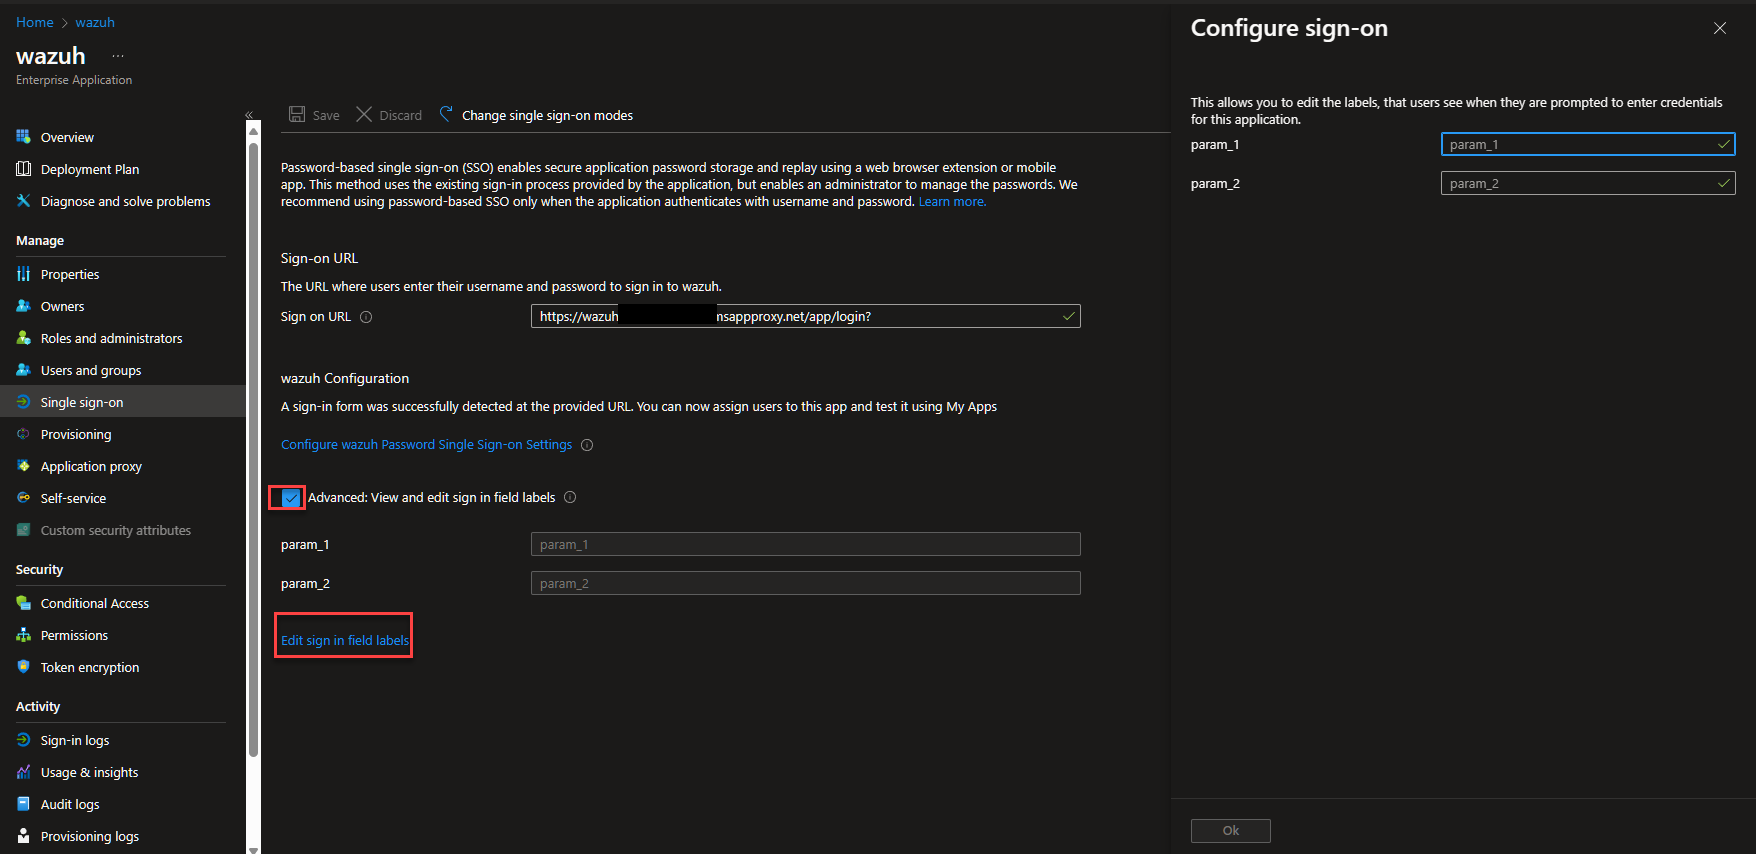The width and height of the screenshot is (1756, 854).
Task: Click the Roles and administrators icon
Action: point(24,338)
